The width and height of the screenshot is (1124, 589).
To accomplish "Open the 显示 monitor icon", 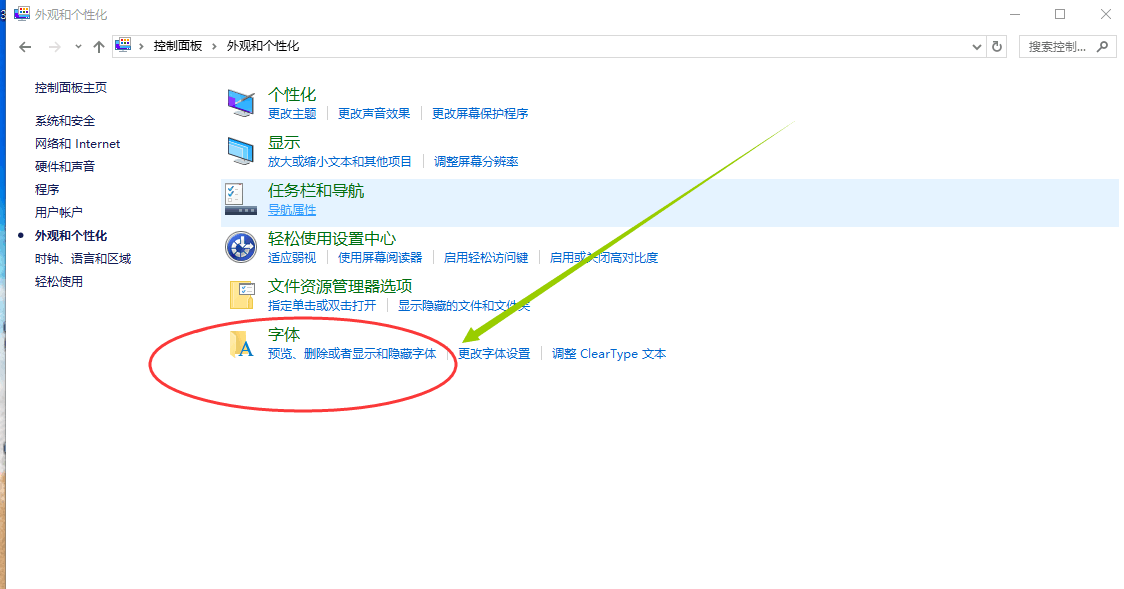I will click(241, 151).
